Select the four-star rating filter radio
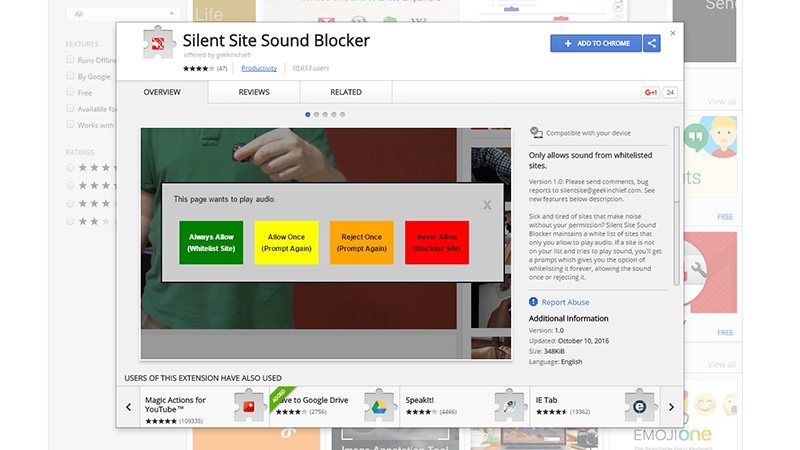Screen dimensions: 800x450 coord(70,185)
